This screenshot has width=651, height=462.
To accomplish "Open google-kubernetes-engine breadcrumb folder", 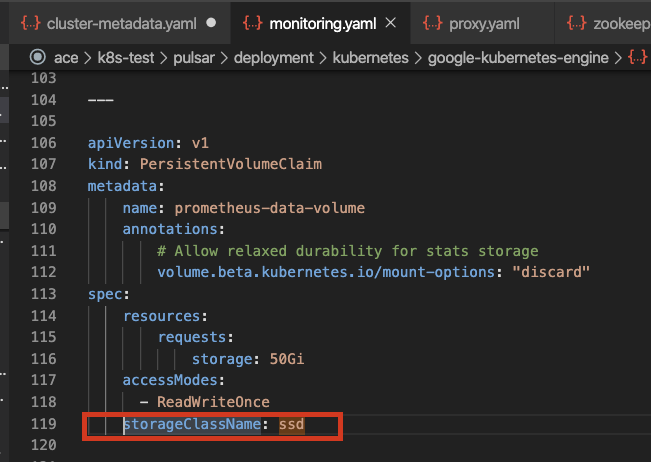I will [x=518, y=58].
